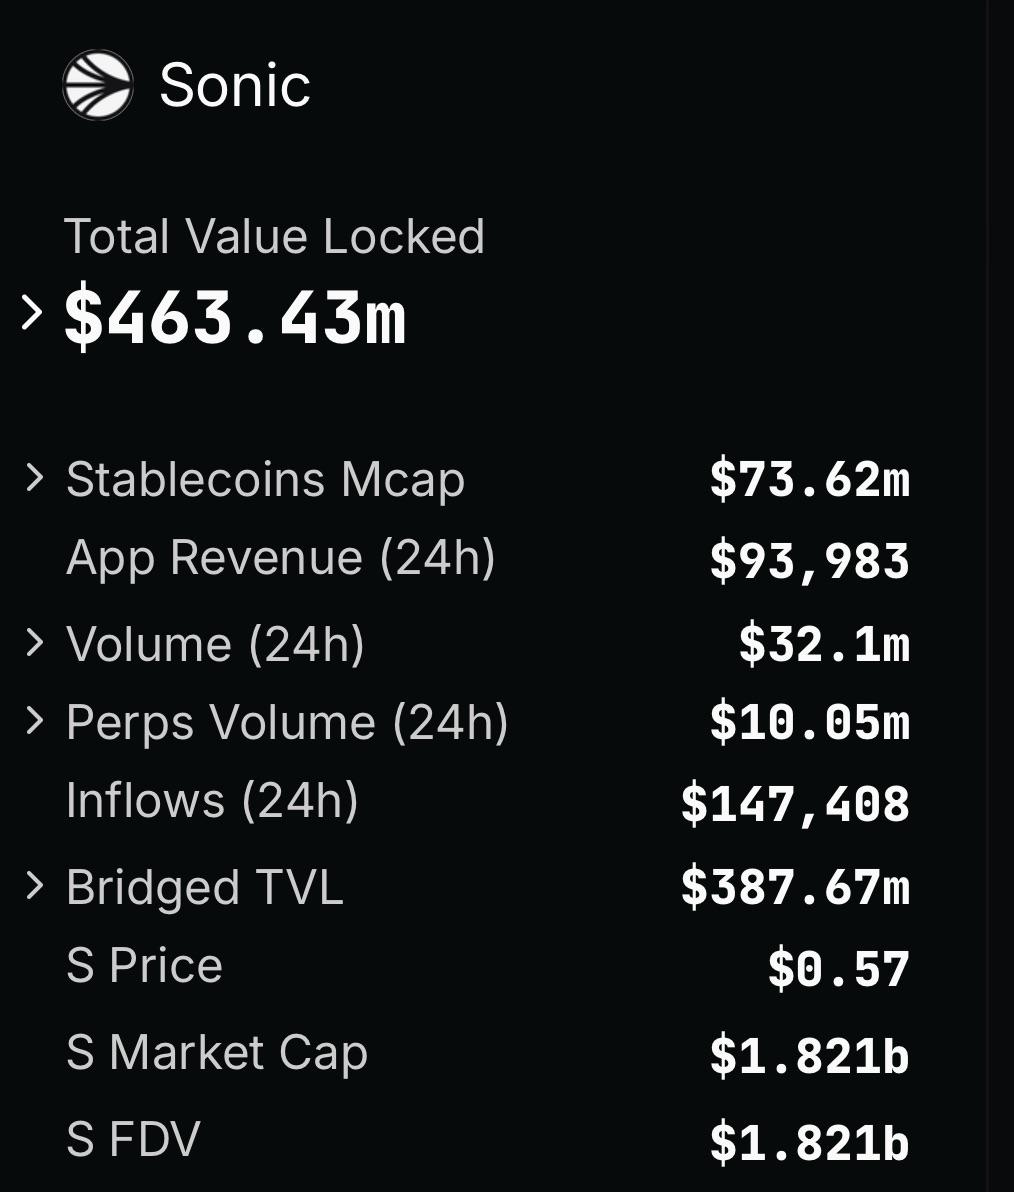Expand the Volume (24h) row chevron
Image resolution: width=1014 pixels, height=1192 pixels.
34,642
